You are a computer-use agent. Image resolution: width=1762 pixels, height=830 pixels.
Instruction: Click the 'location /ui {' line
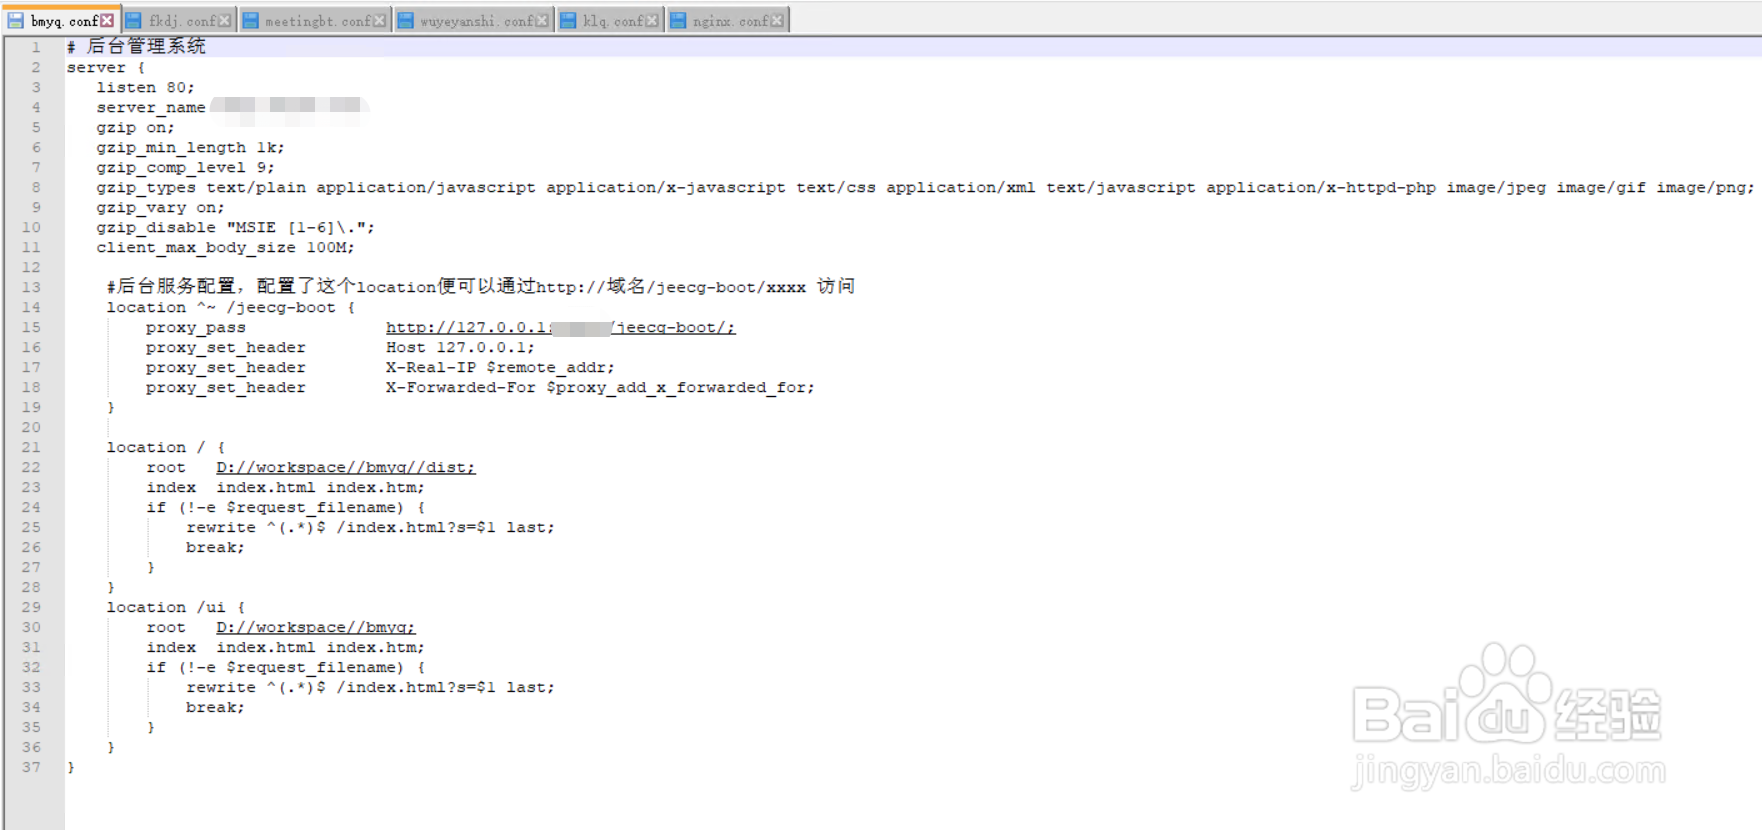176,608
